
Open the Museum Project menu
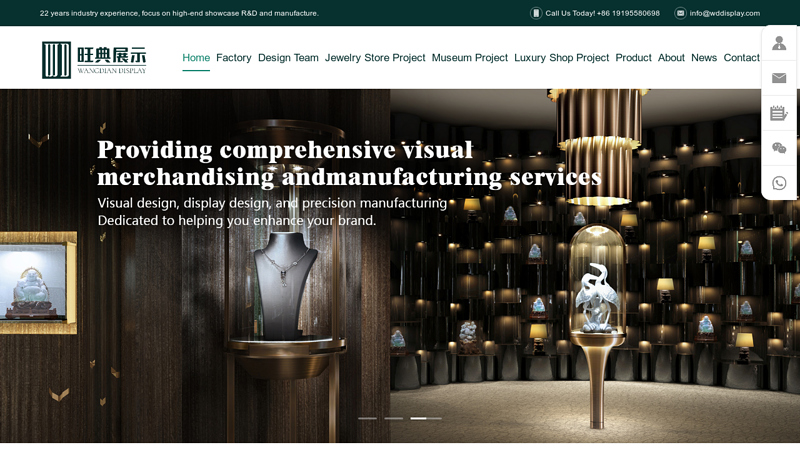tap(470, 58)
